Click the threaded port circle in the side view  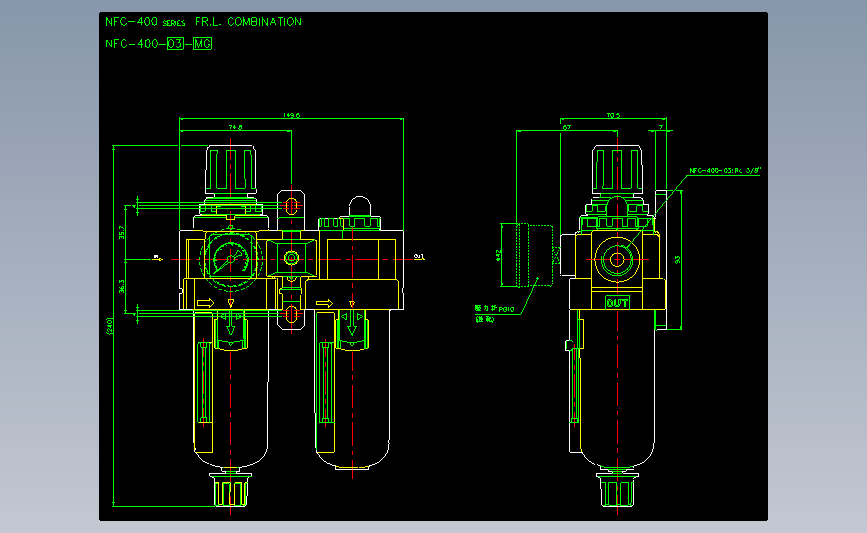617,259
